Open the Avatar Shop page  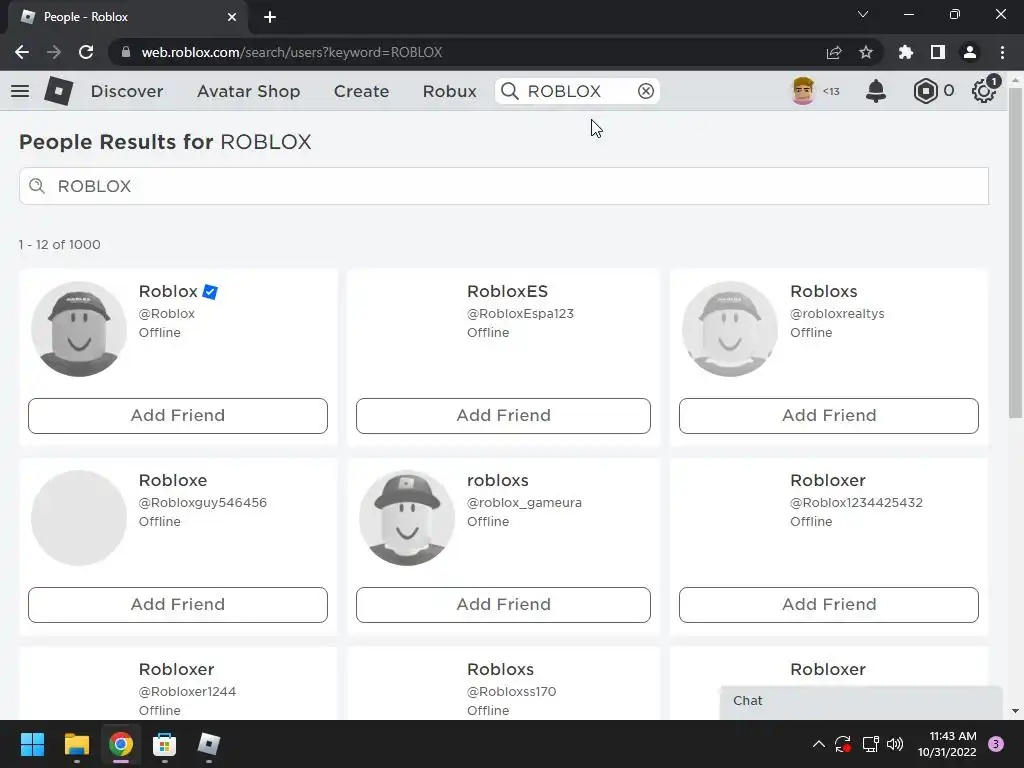(x=248, y=91)
